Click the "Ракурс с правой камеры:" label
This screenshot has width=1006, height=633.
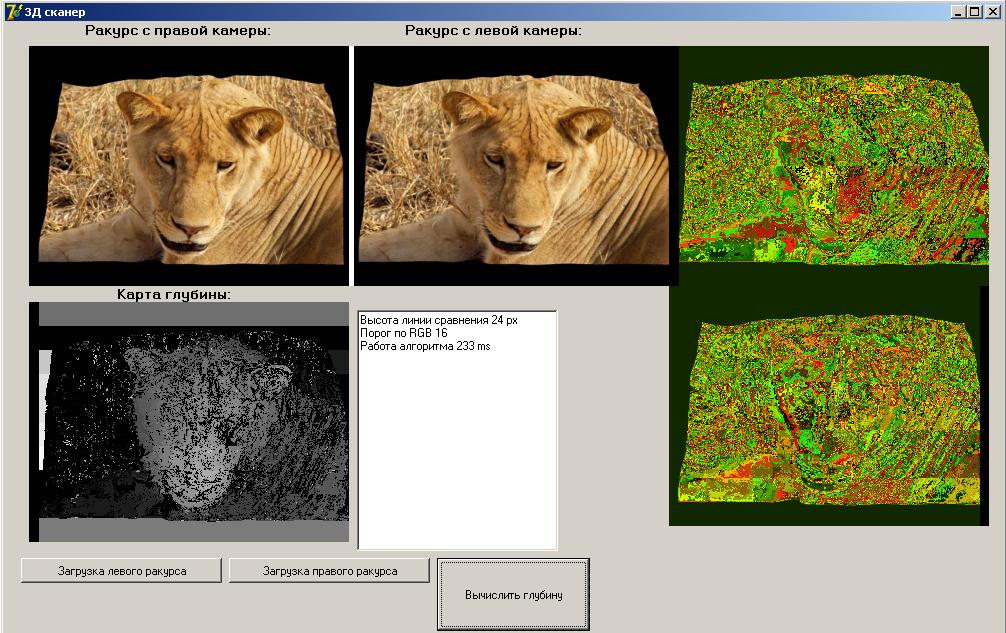178,31
